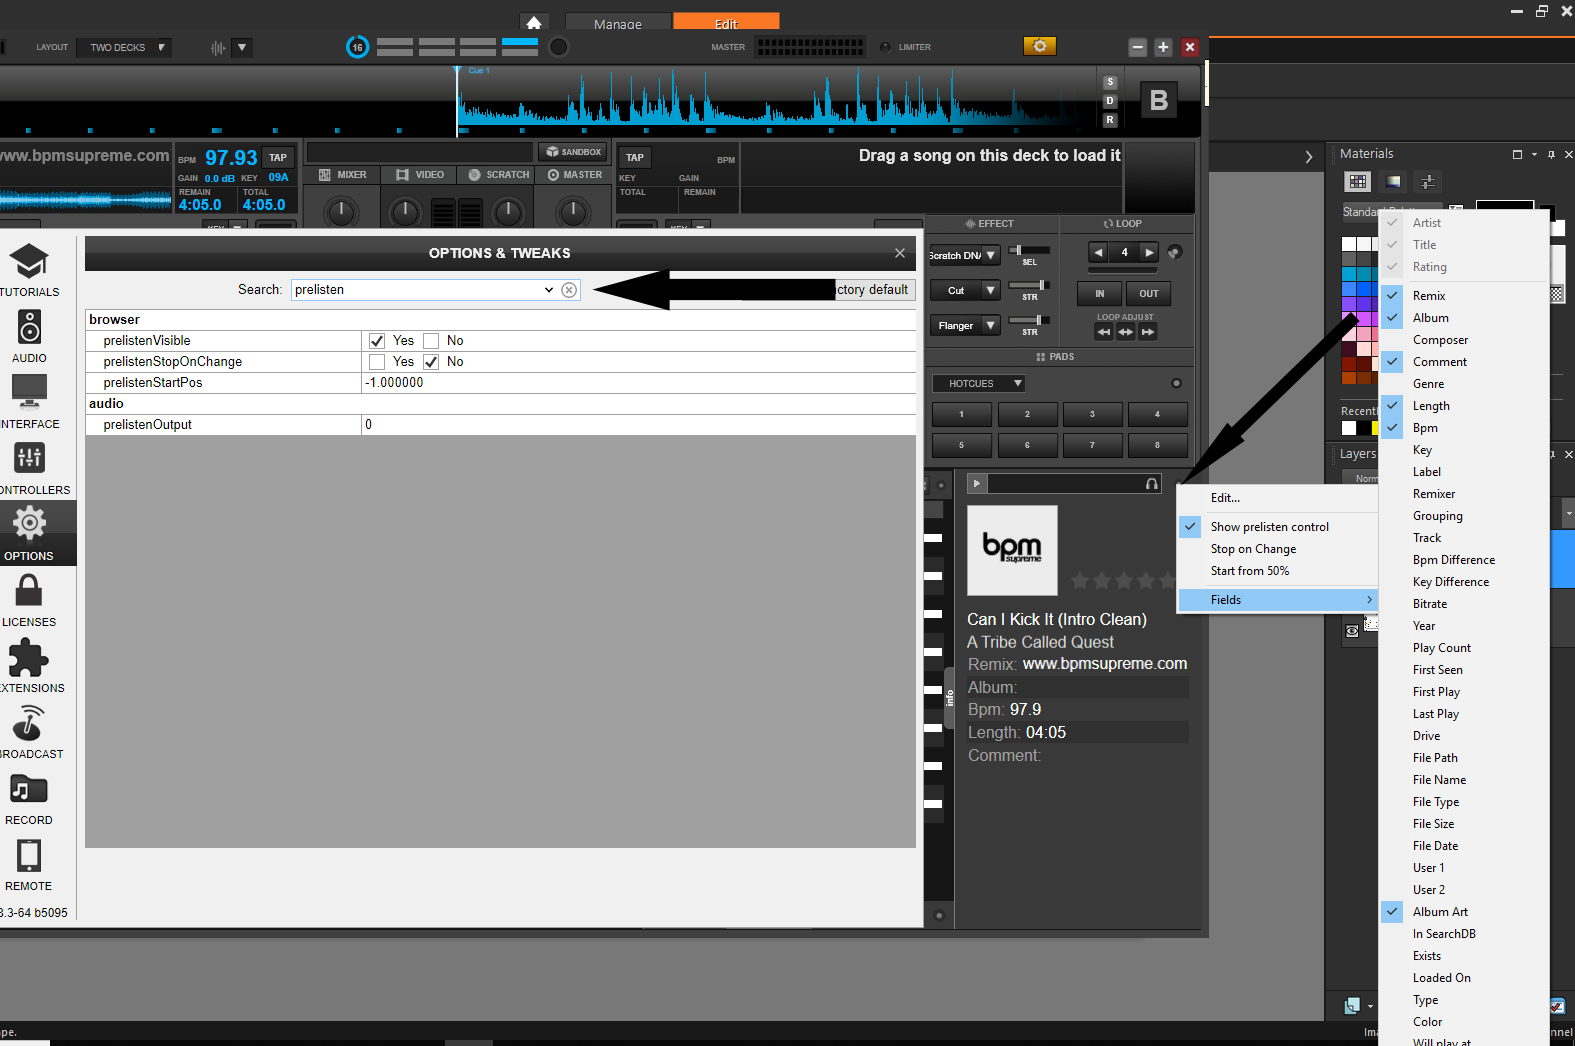Viewport: 1575px width, 1046px height.
Task: Click the R button beside deck B
Action: tap(1110, 120)
